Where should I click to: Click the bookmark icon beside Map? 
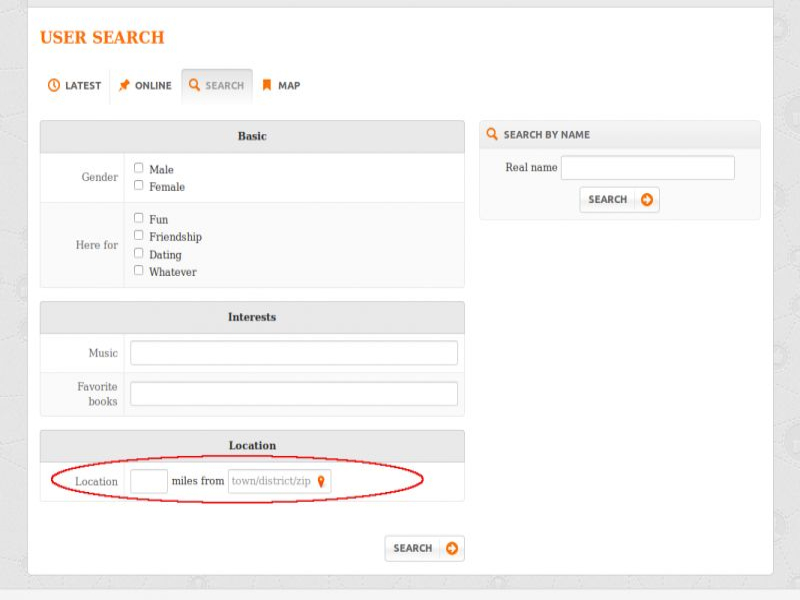tap(267, 86)
